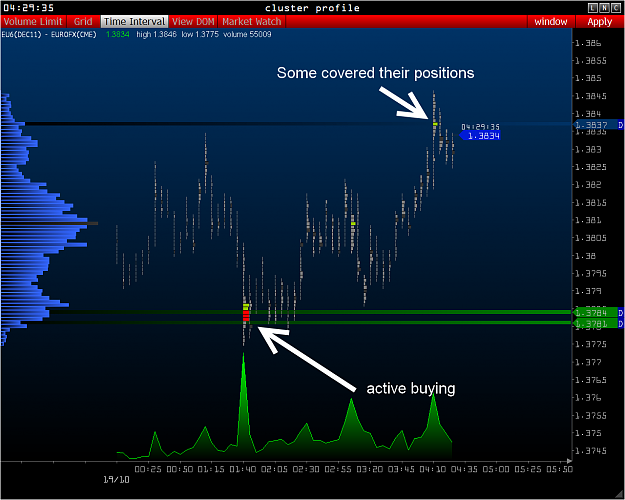625x500 pixels.
Task: Click the 04:29:35 timestamp above price tag
Action: pos(480,127)
